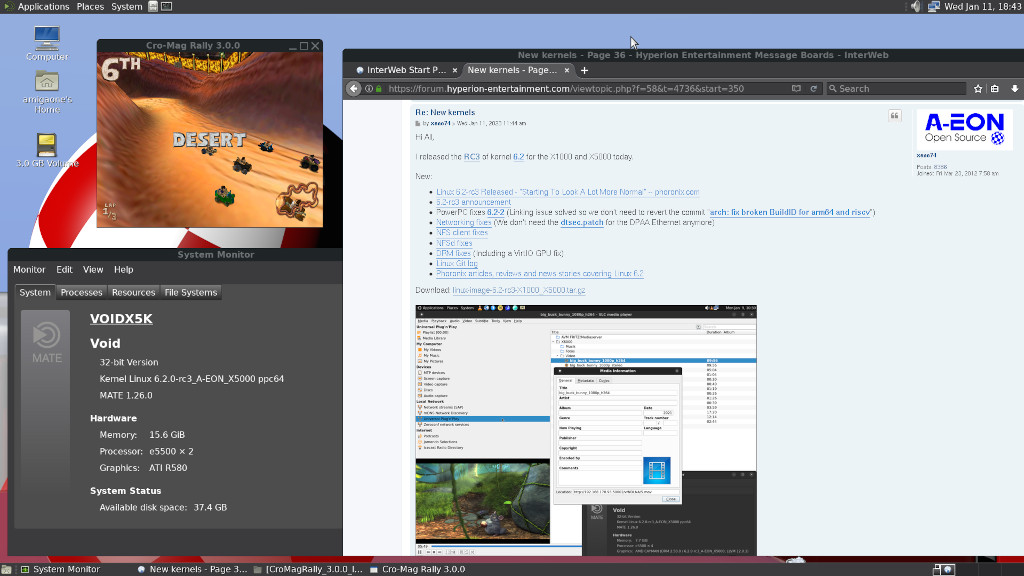
Task: Open Phoronix articles covering Linux 6.2 link
Action: tap(539, 274)
